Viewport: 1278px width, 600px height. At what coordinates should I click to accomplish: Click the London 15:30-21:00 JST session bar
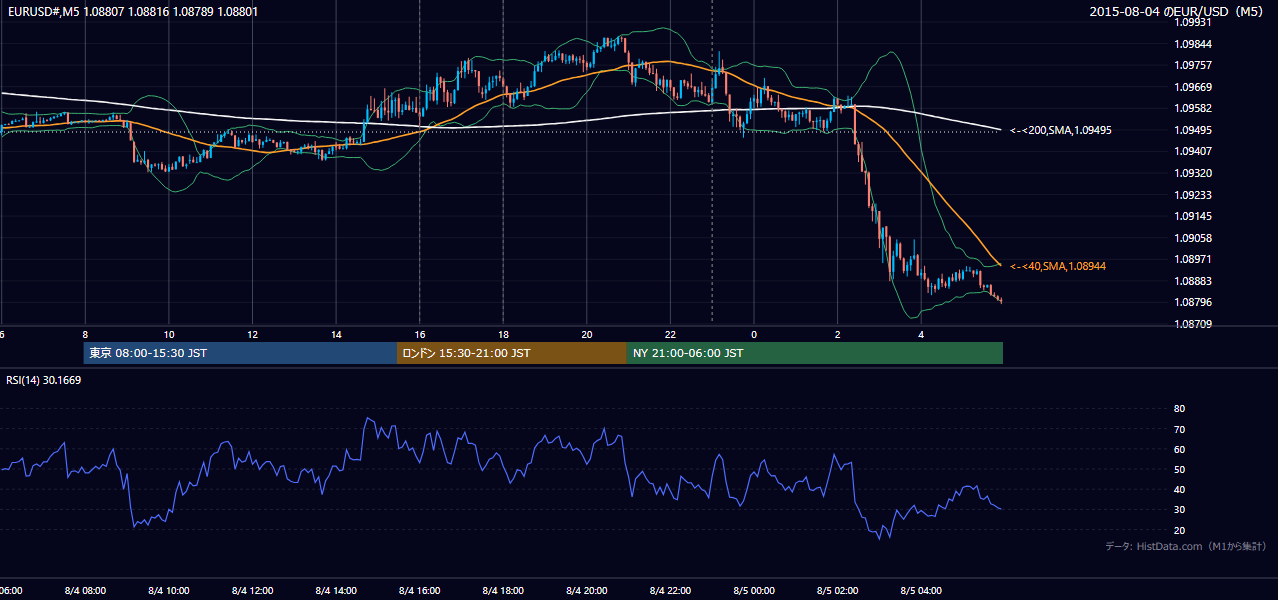point(512,353)
